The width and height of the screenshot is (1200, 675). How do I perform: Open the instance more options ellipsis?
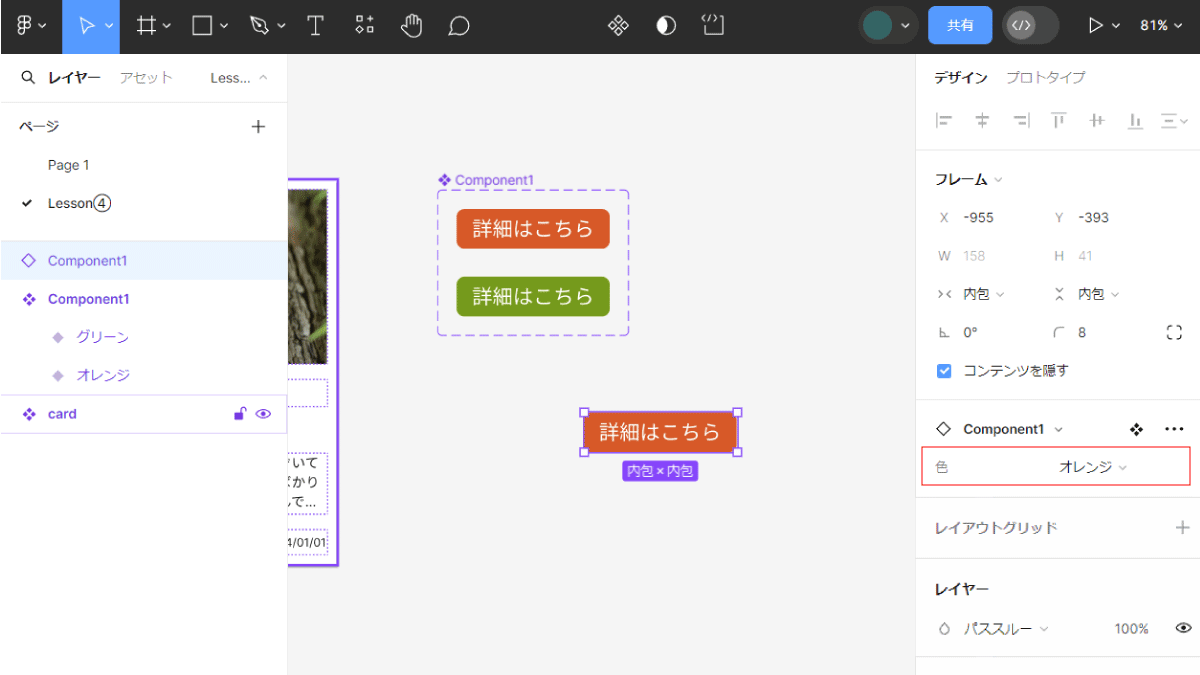[x=1174, y=429]
